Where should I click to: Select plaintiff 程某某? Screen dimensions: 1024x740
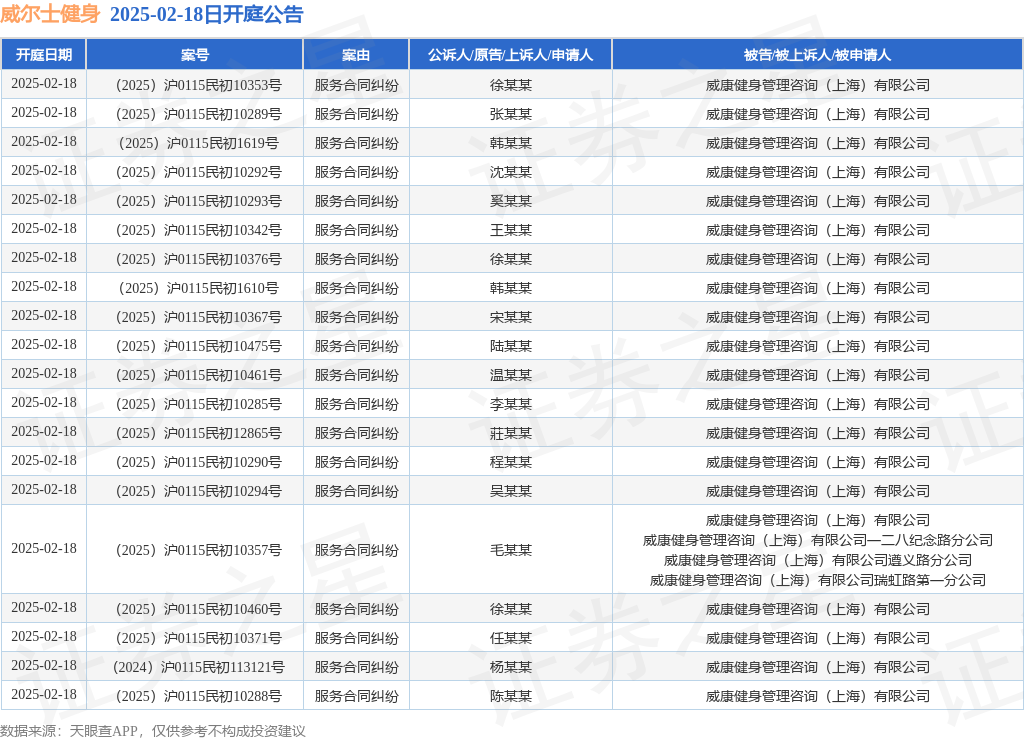point(511,462)
